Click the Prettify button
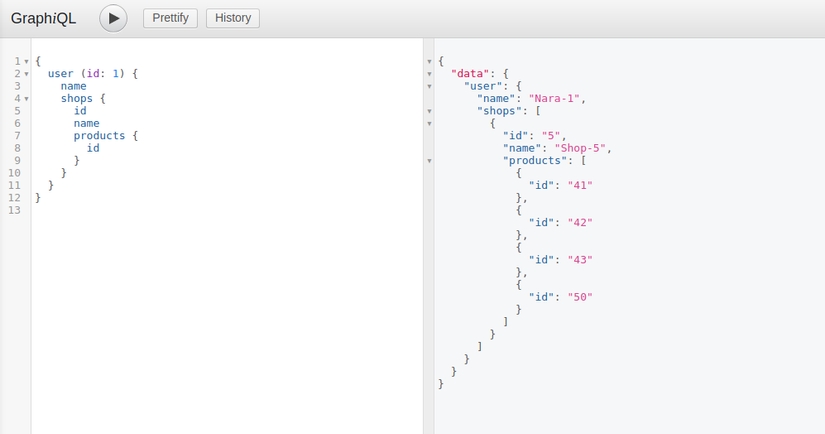The width and height of the screenshot is (825, 434). click(170, 18)
